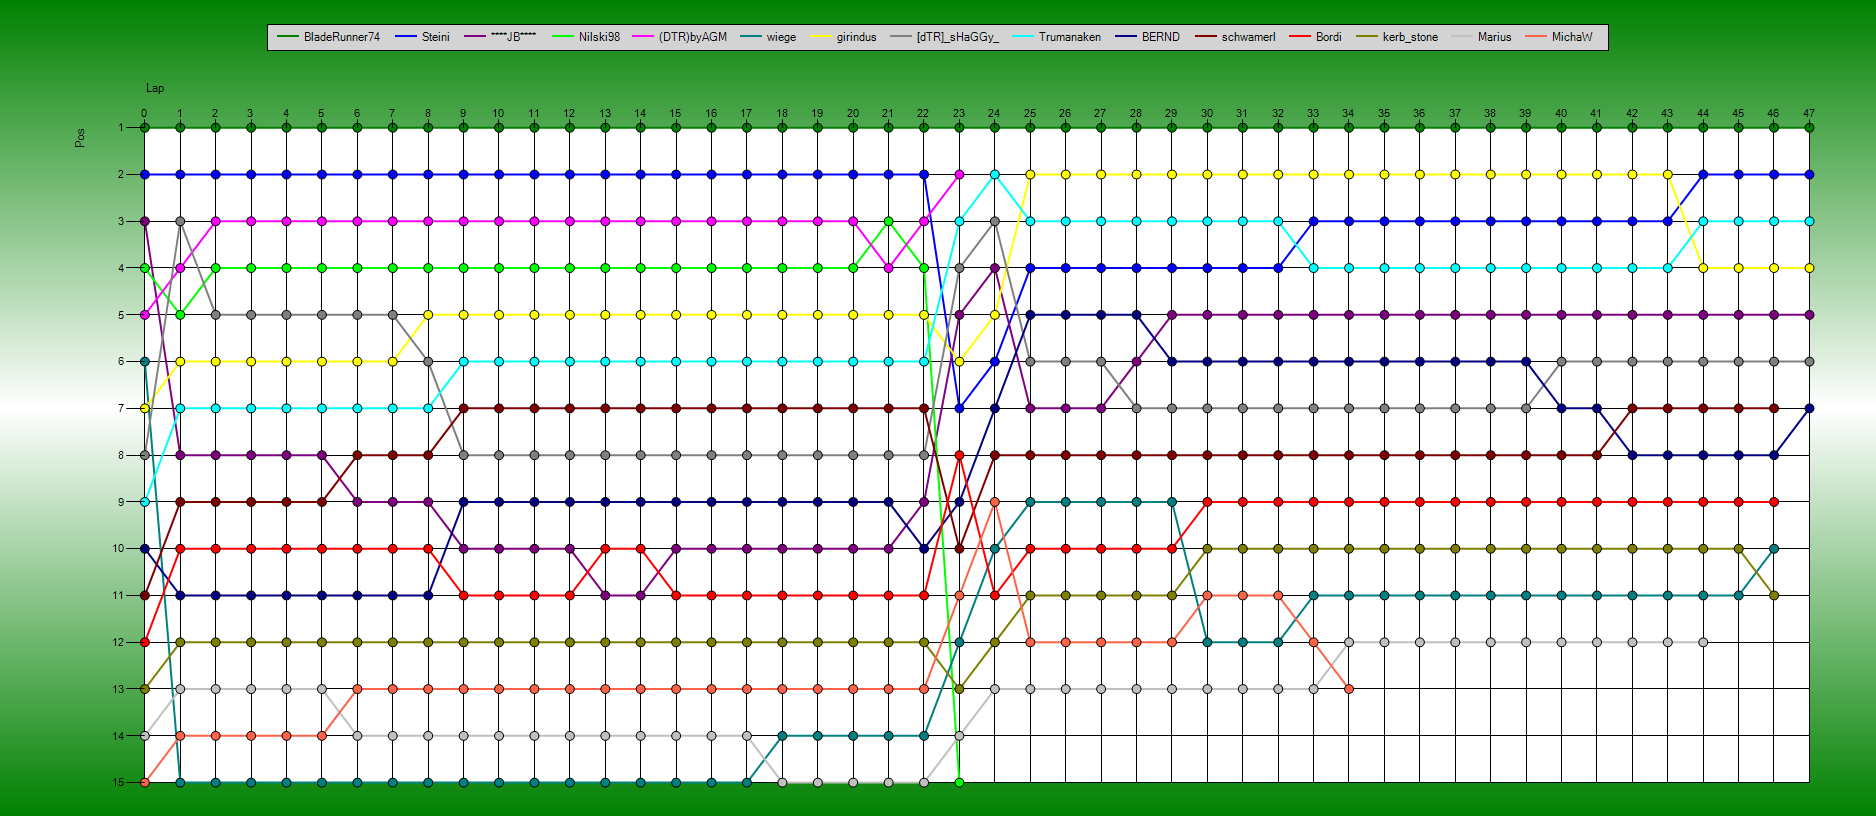Click Bordi's red marker at lap 23, position 8
This screenshot has height=816, width=1876.
tap(959, 455)
